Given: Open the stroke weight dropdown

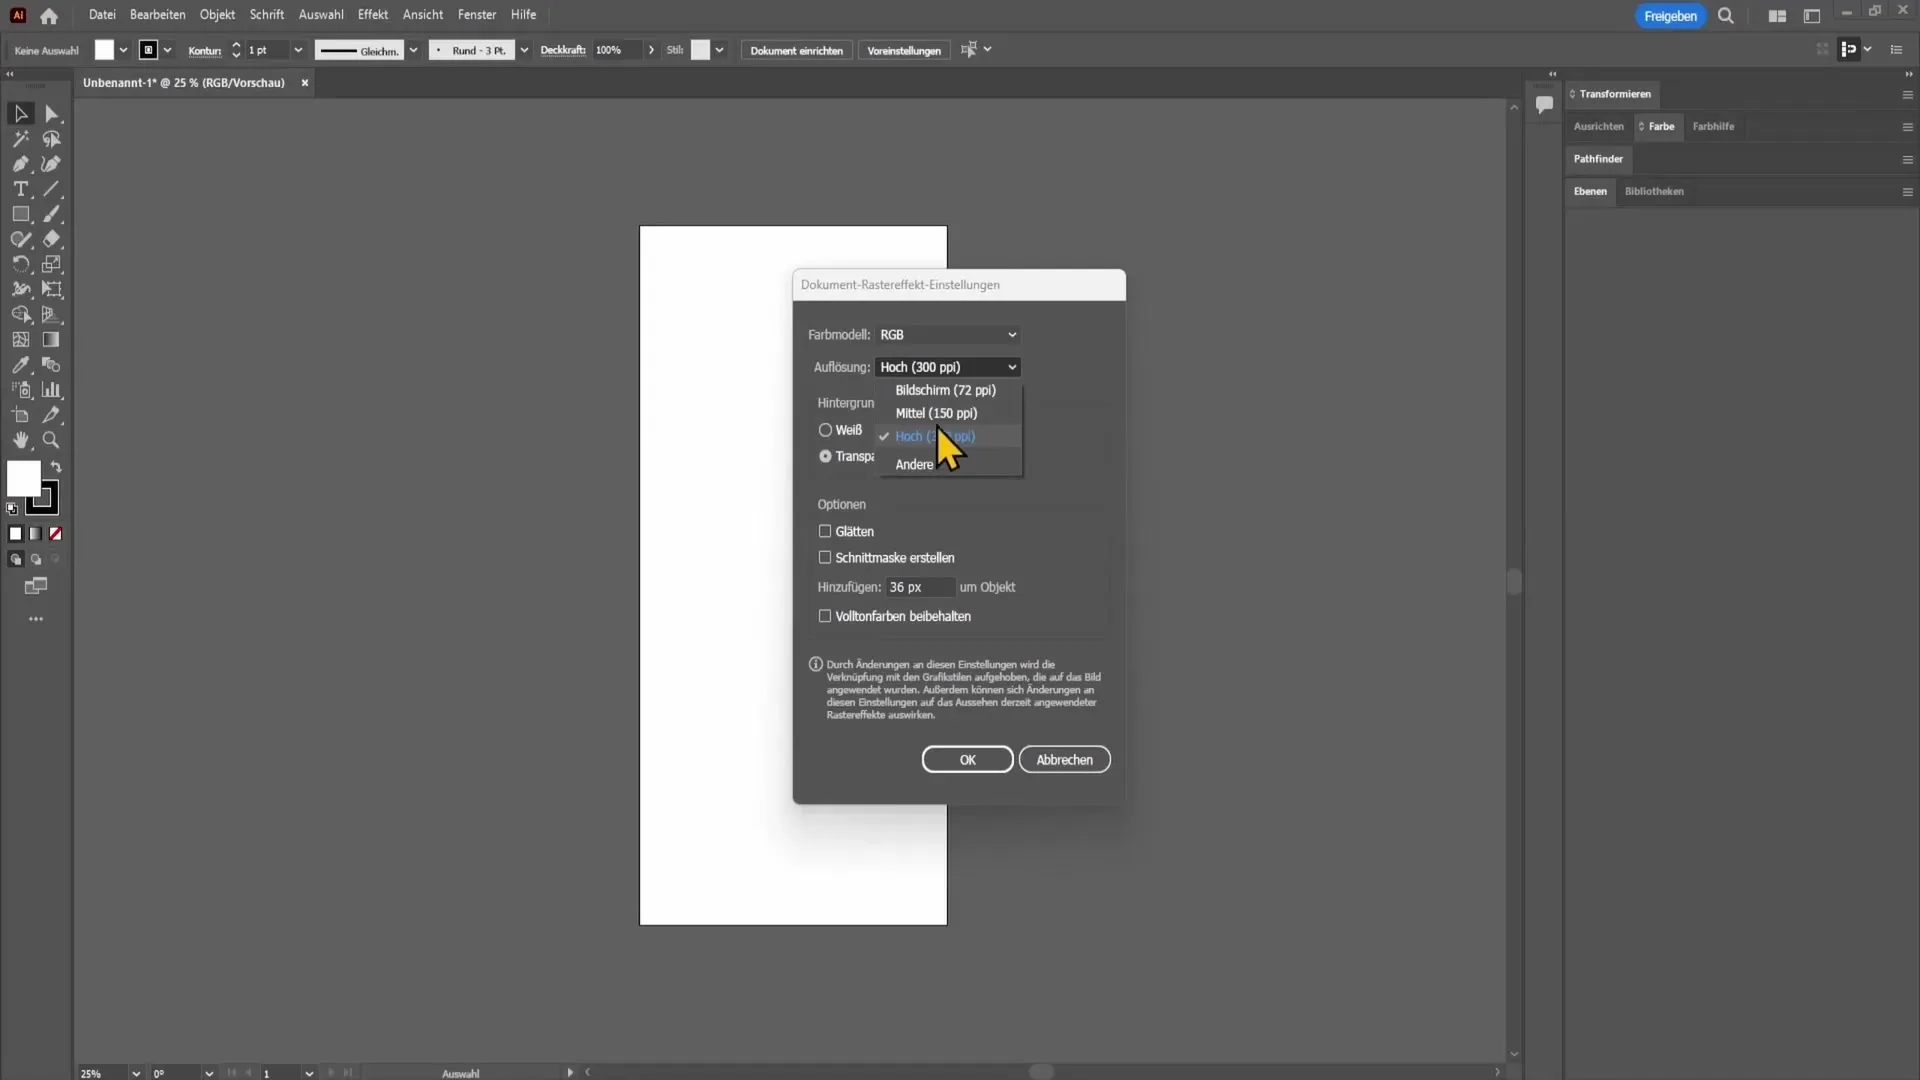Looking at the screenshot, I should 297,50.
